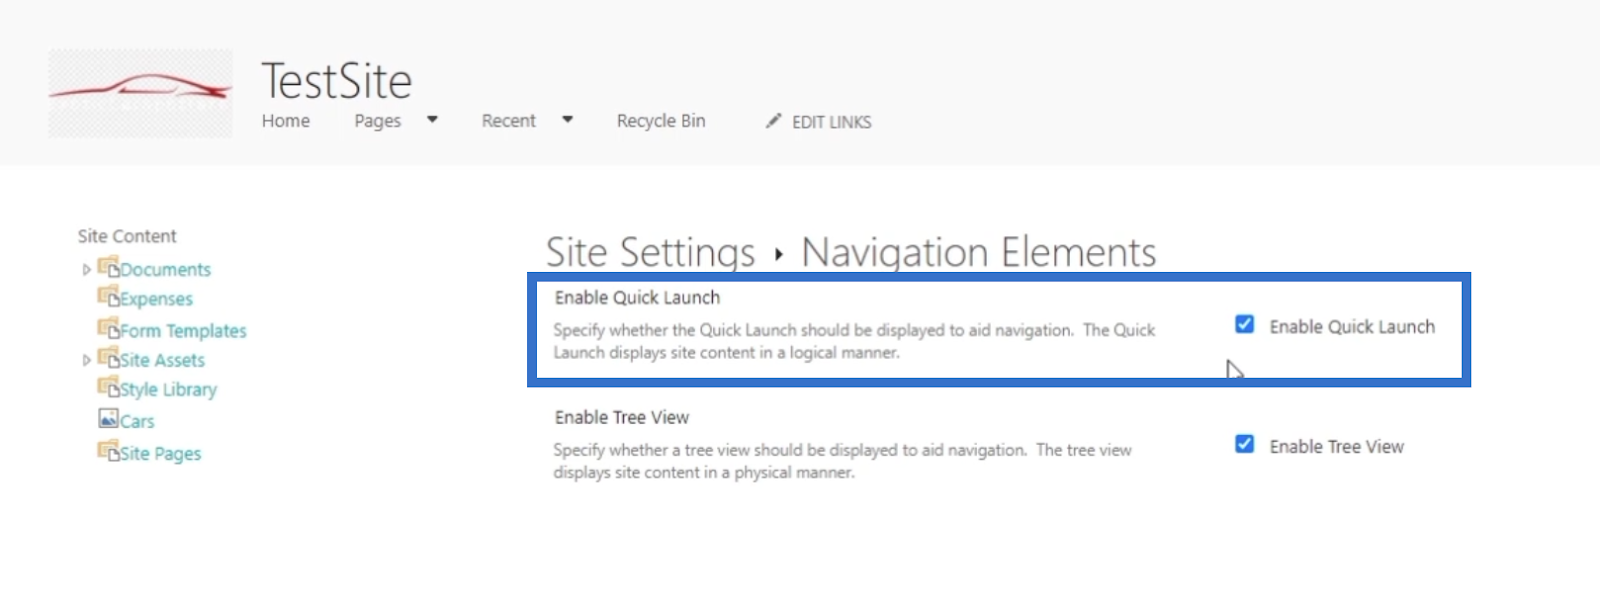
Task: Open Recycle Bin from the navigation bar
Action: [x=661, y=121]
